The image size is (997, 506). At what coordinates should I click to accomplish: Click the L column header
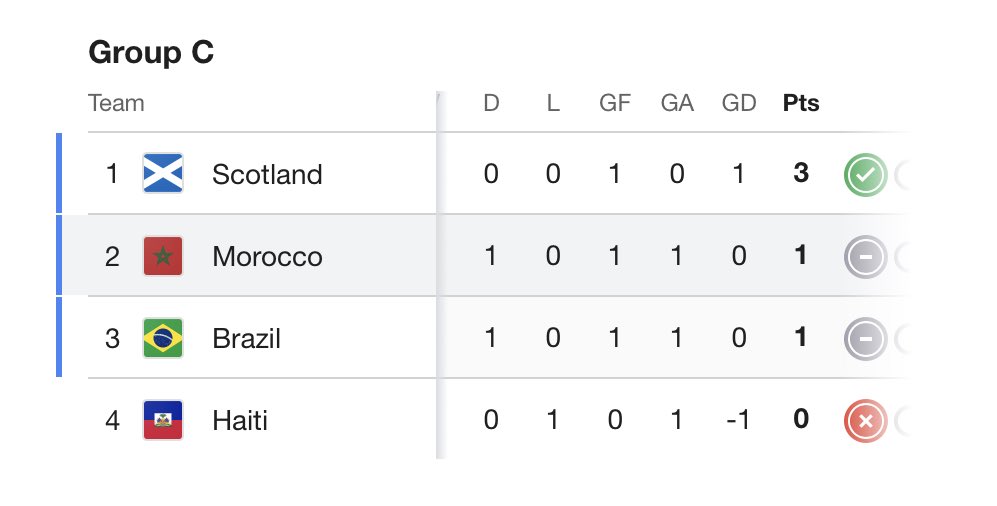pyautogui.click(x=553, y=102)
